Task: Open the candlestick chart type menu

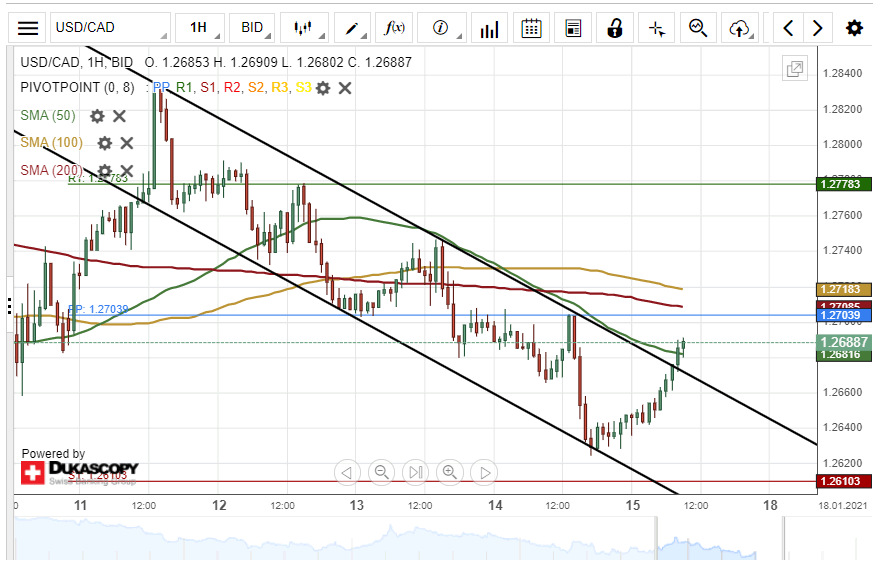Action: (x=304, y=28)
